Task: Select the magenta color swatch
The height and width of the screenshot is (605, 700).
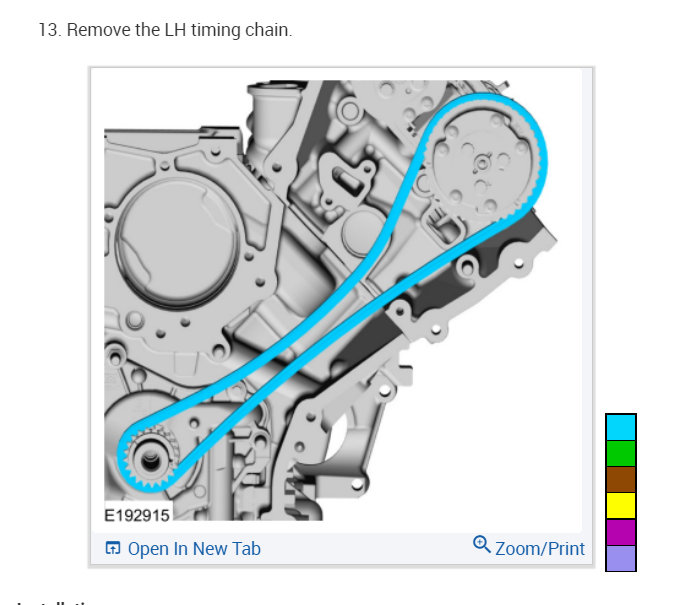Action: click(x=621, y=532)
